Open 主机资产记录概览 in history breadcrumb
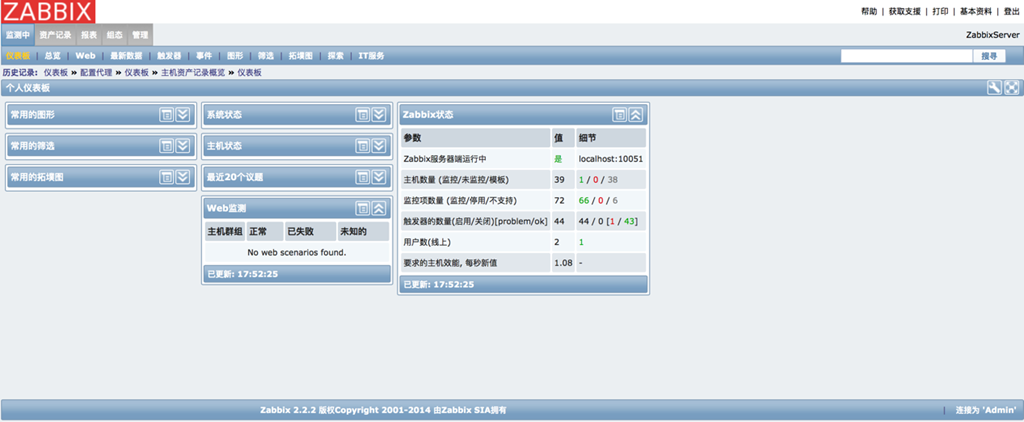This screenshot has height=422, width=1024. (x=193, y=73)
